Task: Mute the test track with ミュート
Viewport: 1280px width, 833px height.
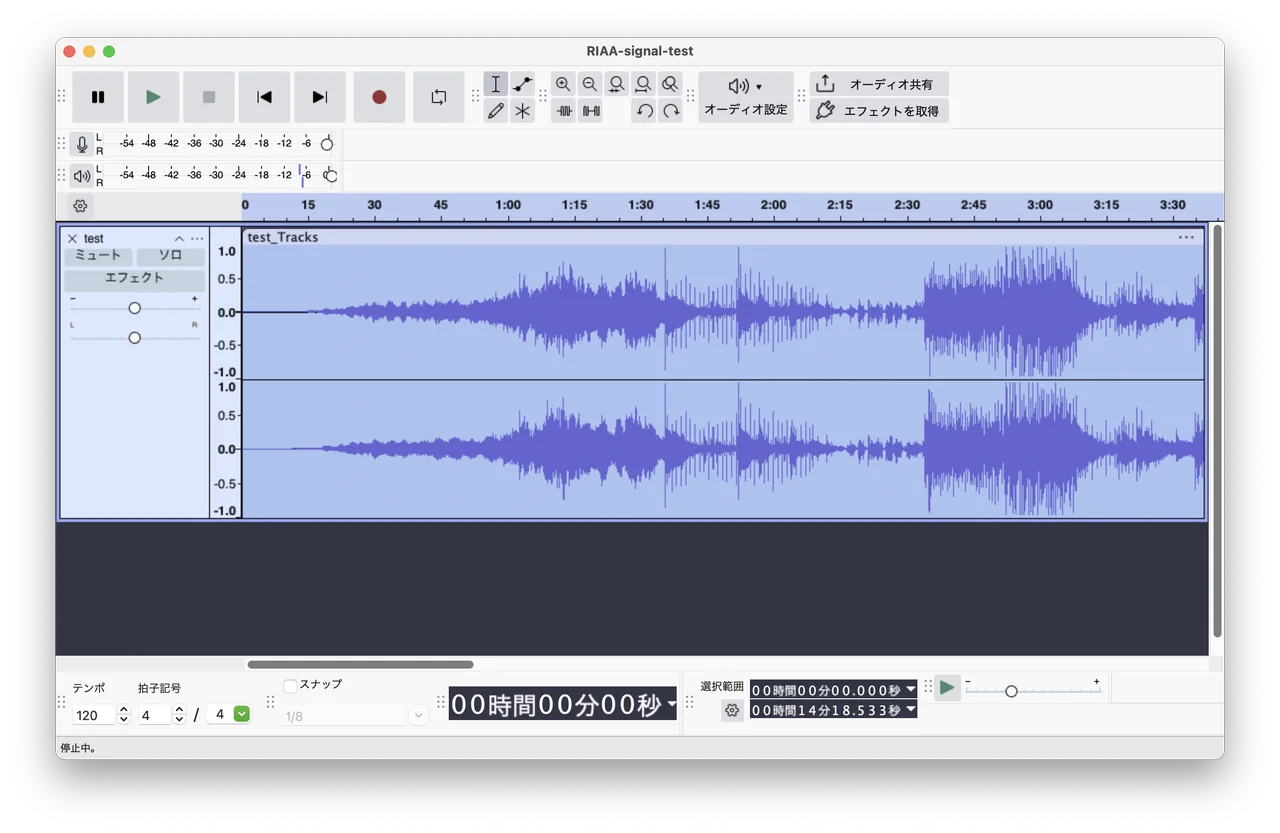Action: pyautogui.click(x=98, y=256)
